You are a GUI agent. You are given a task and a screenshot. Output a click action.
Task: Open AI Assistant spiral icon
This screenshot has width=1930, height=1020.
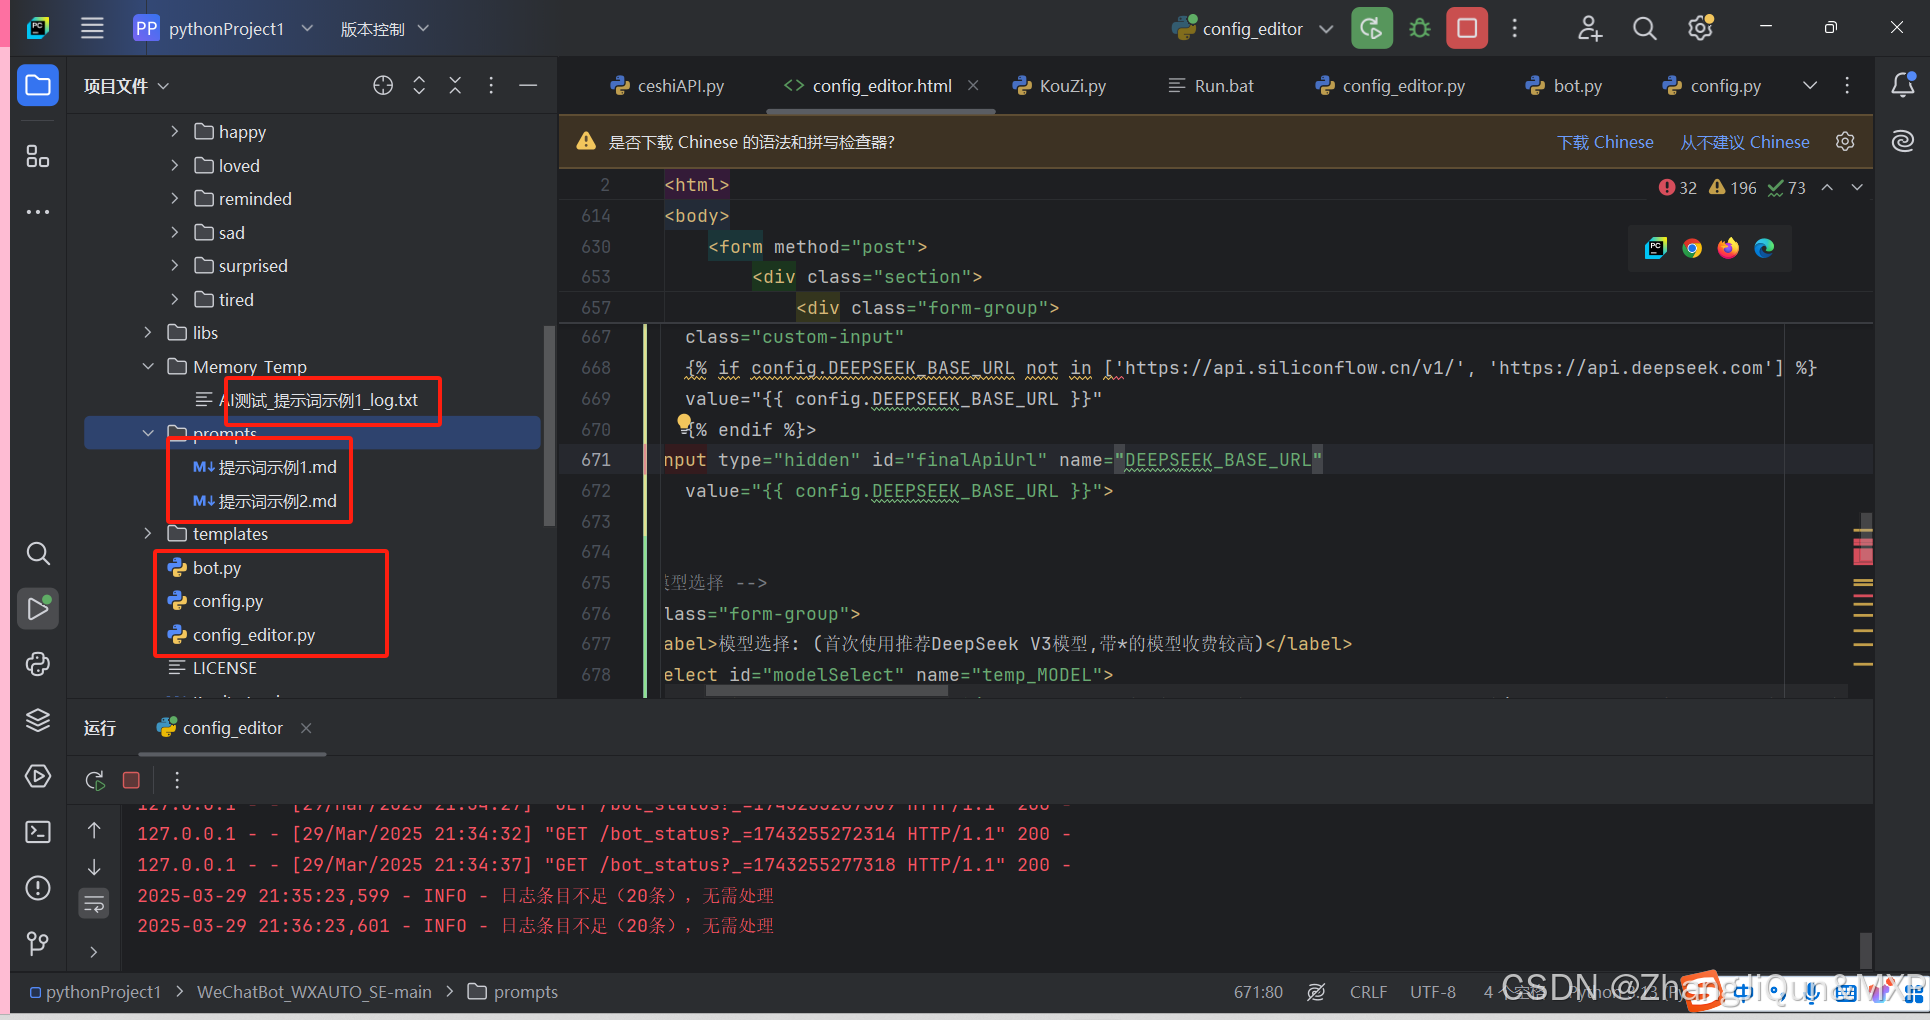pyautogui.click(x=1903, y=141)
